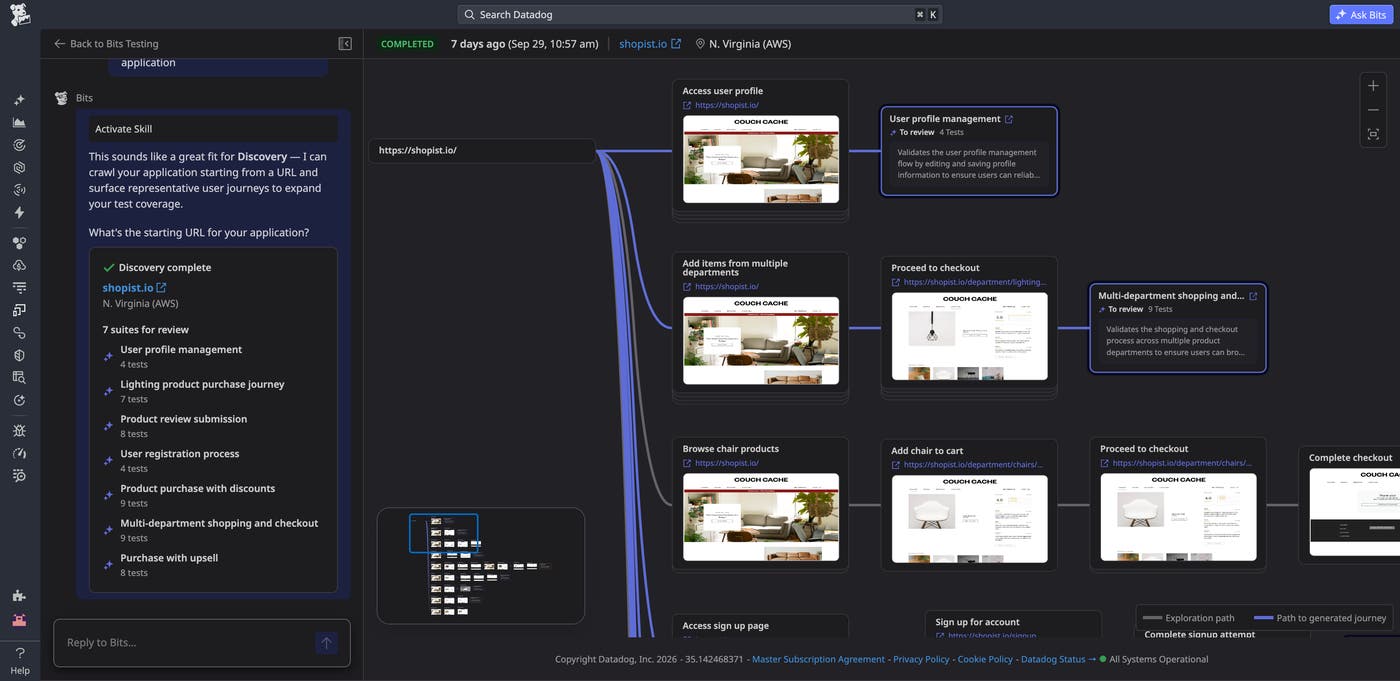Image resolution: width=1400 pixels, height=681 pixels.
Task: Click URL under Access user profile
Action: [727, 105]
